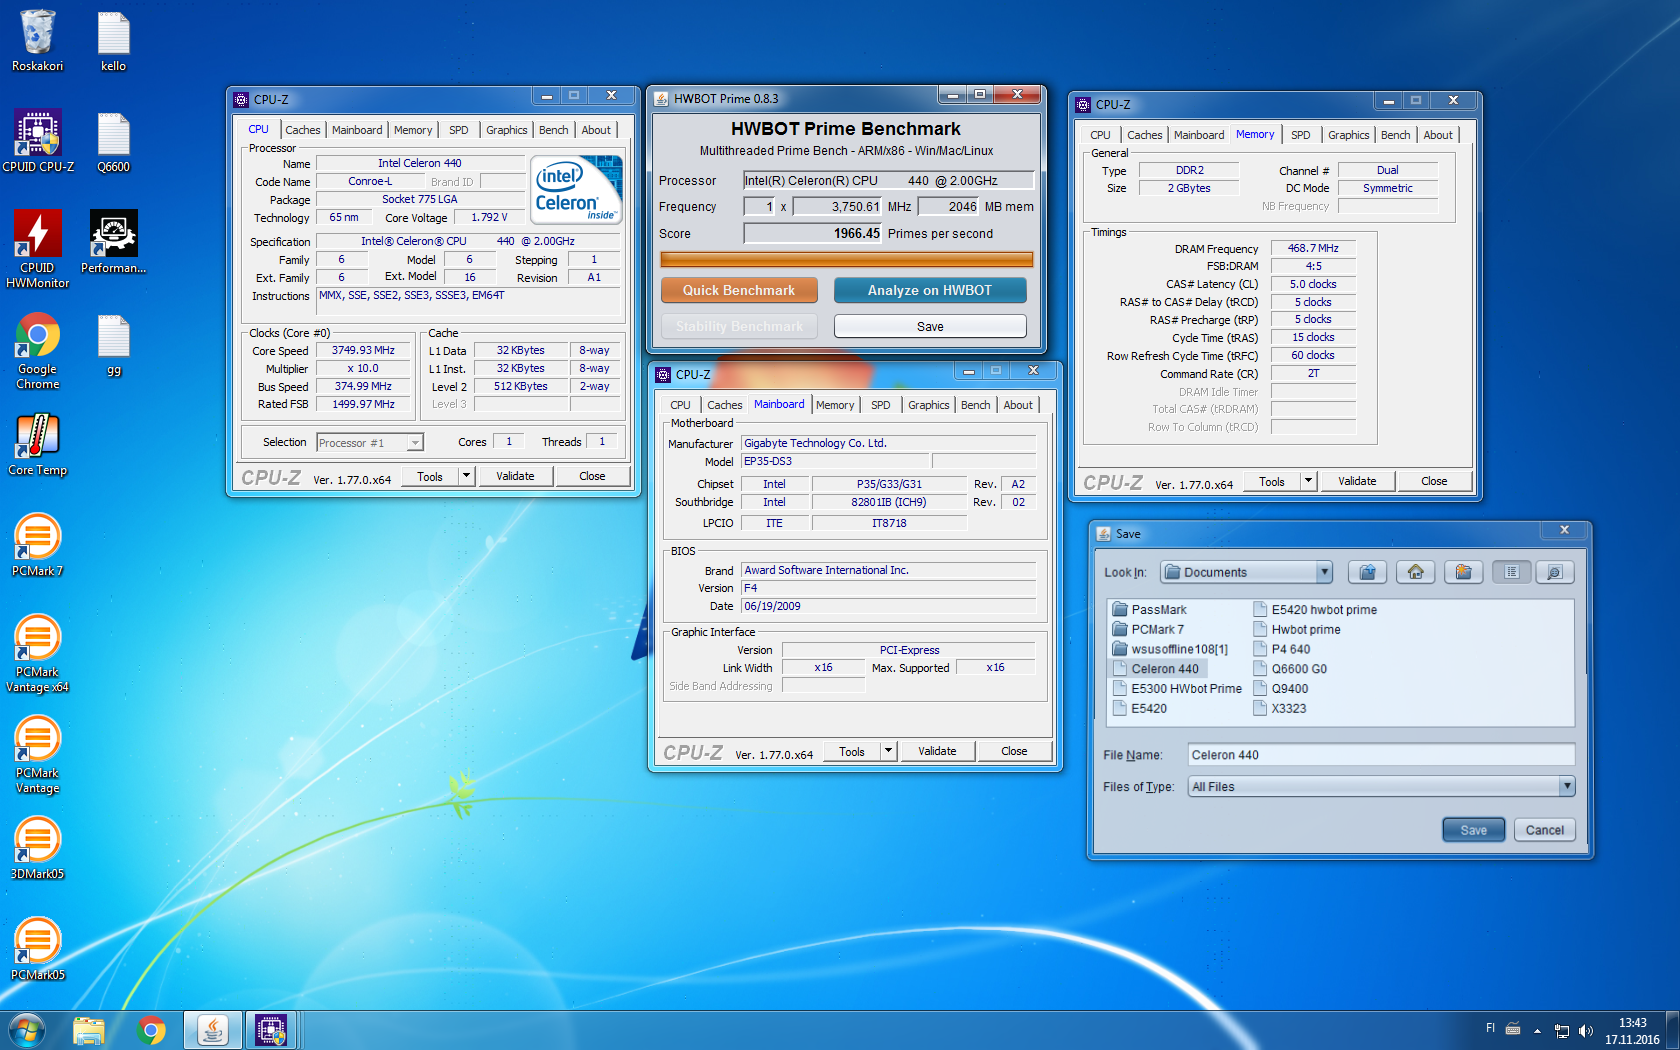
Task: Click Close button in Memory CPU-Z window
Action: [x=1434, y=482]
